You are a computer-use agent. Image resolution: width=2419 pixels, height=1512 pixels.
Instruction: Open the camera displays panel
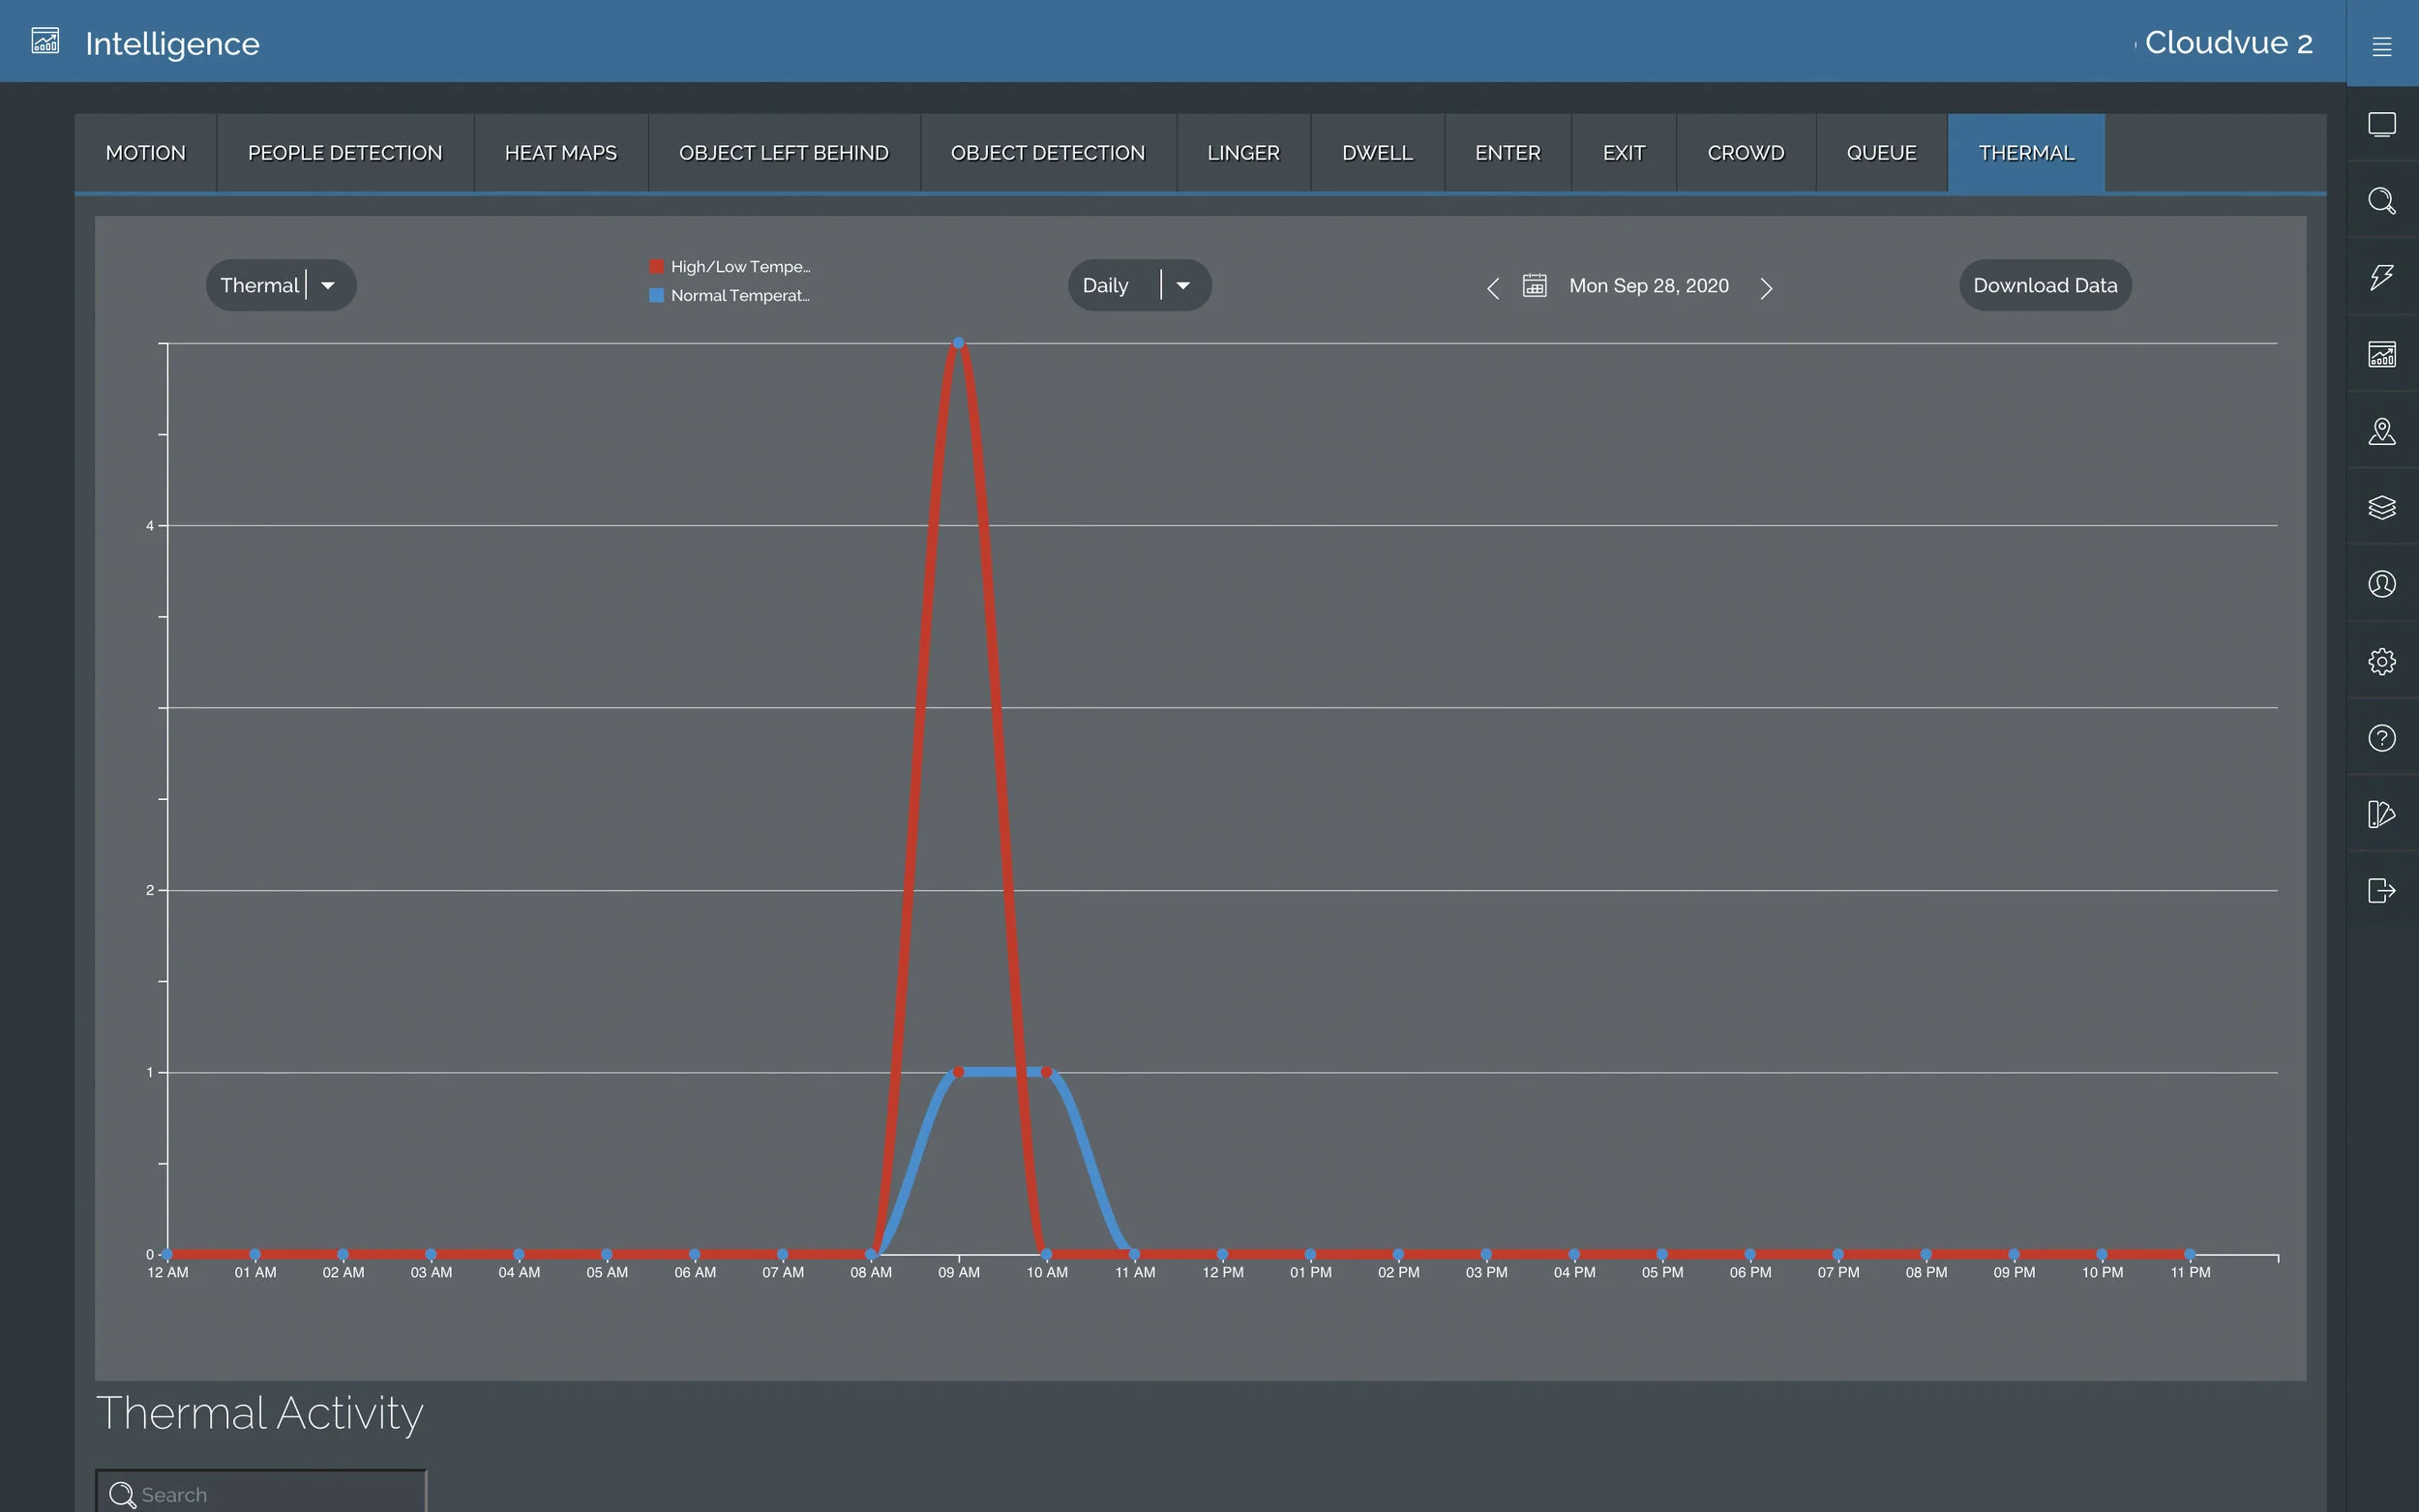pyautogui.click(x=2383, y=123)
